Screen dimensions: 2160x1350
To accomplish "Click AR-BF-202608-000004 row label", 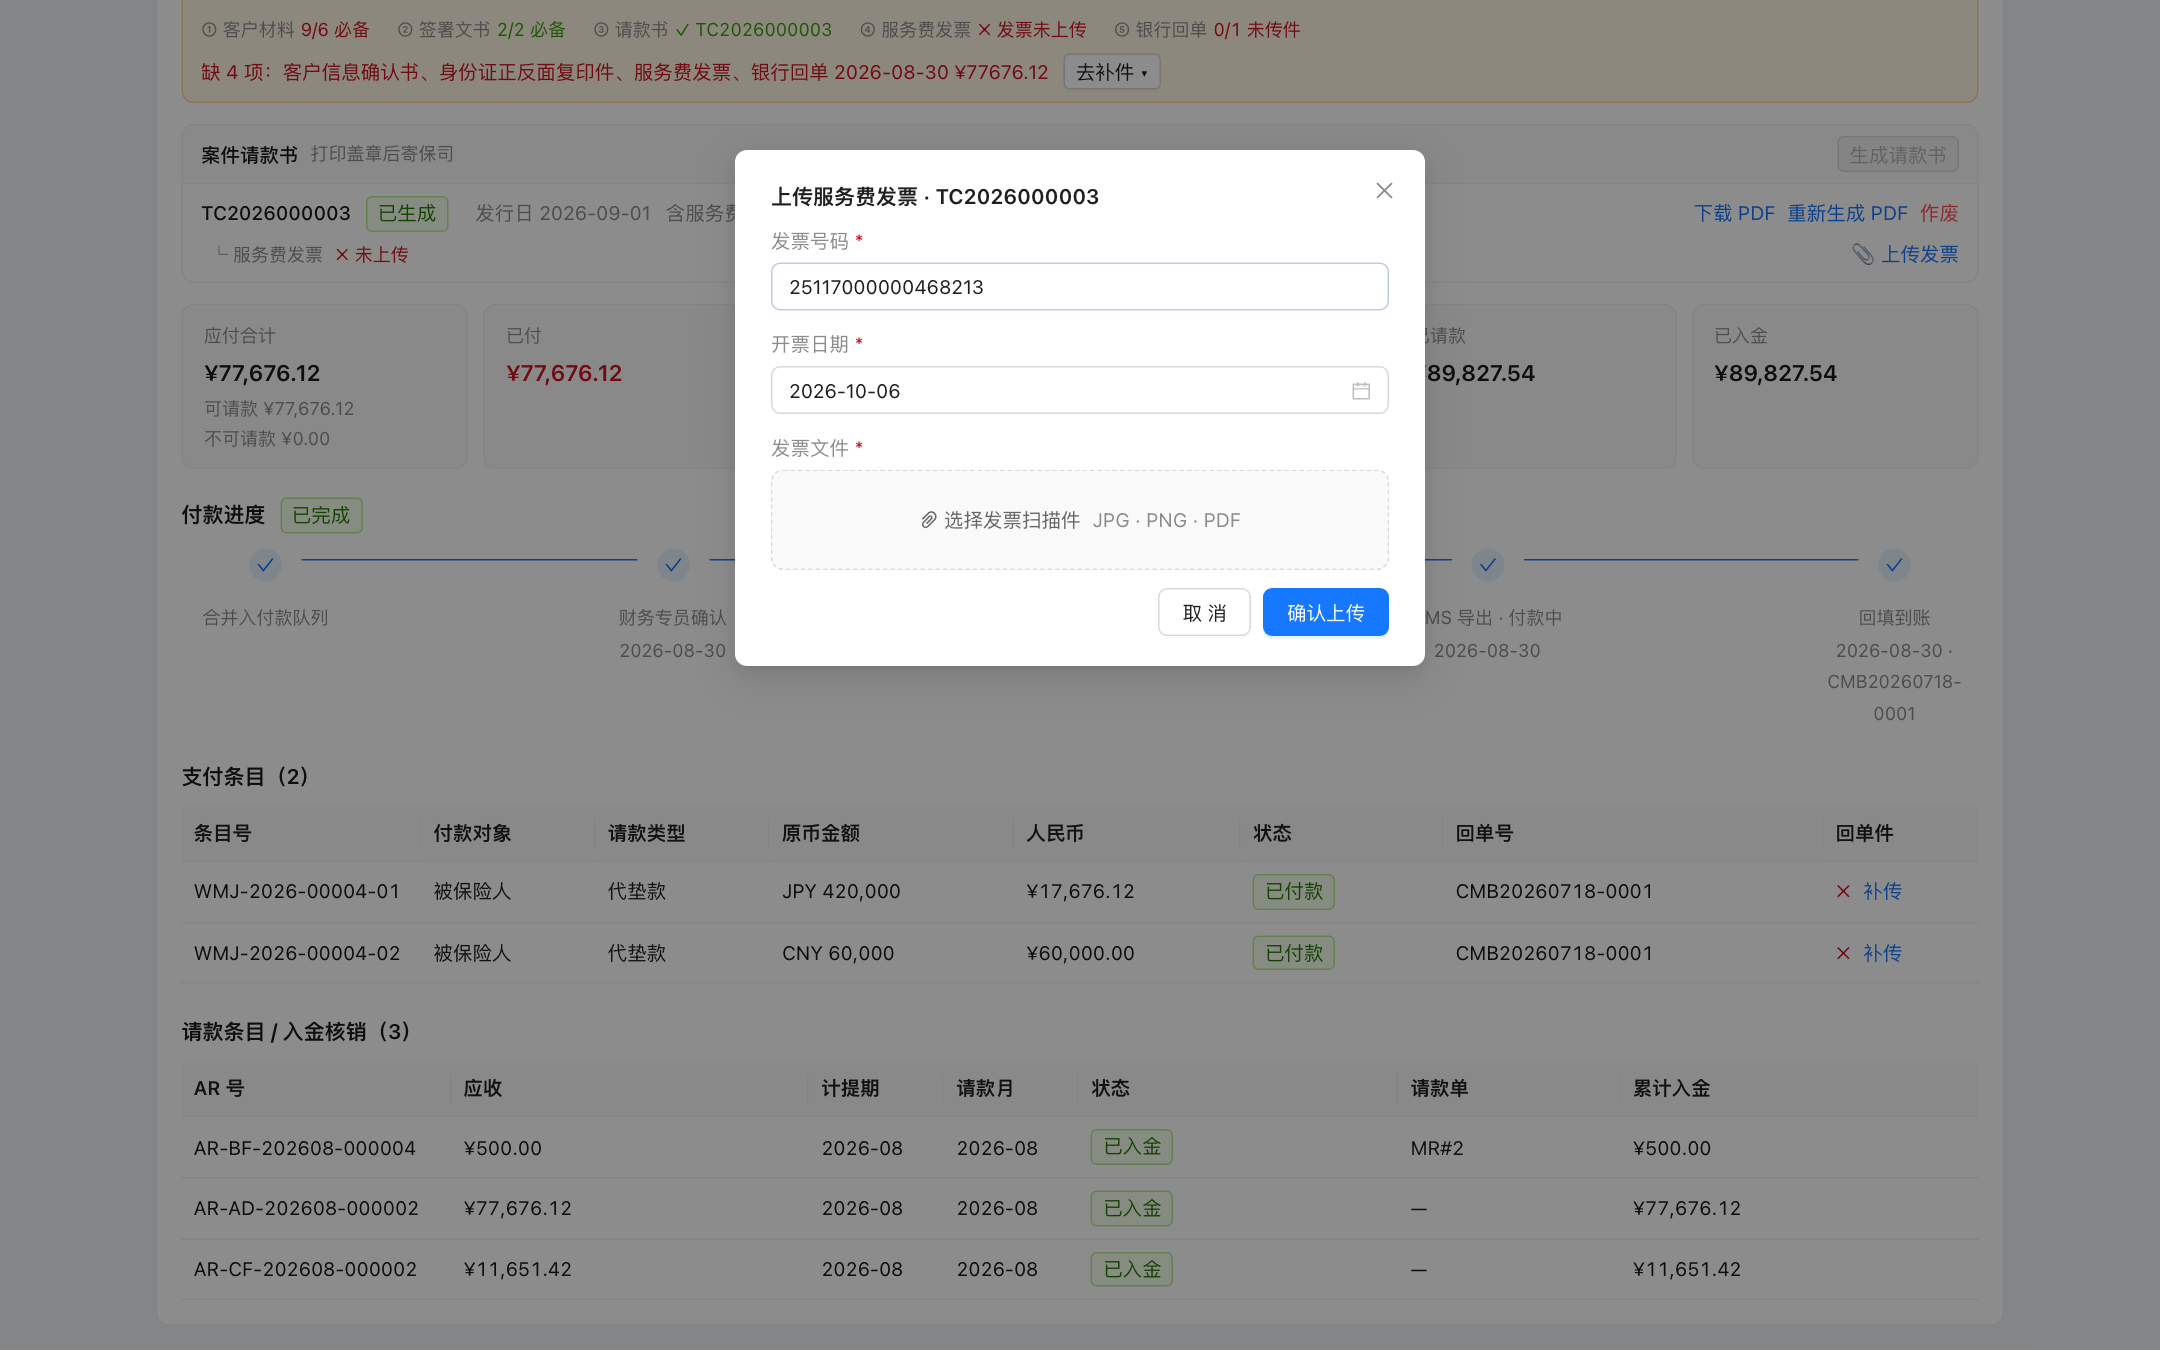I will (305, 1148).
